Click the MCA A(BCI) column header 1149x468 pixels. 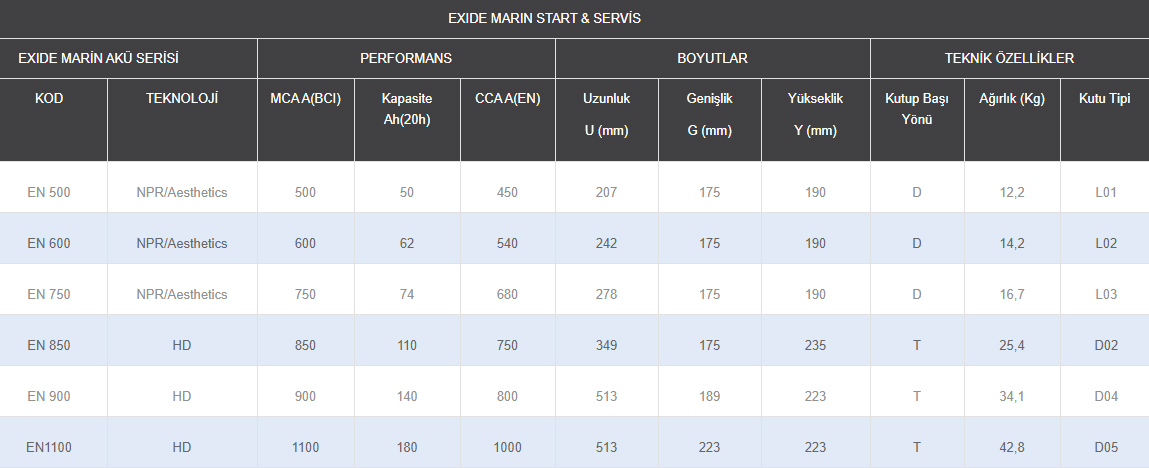[306, 98]
